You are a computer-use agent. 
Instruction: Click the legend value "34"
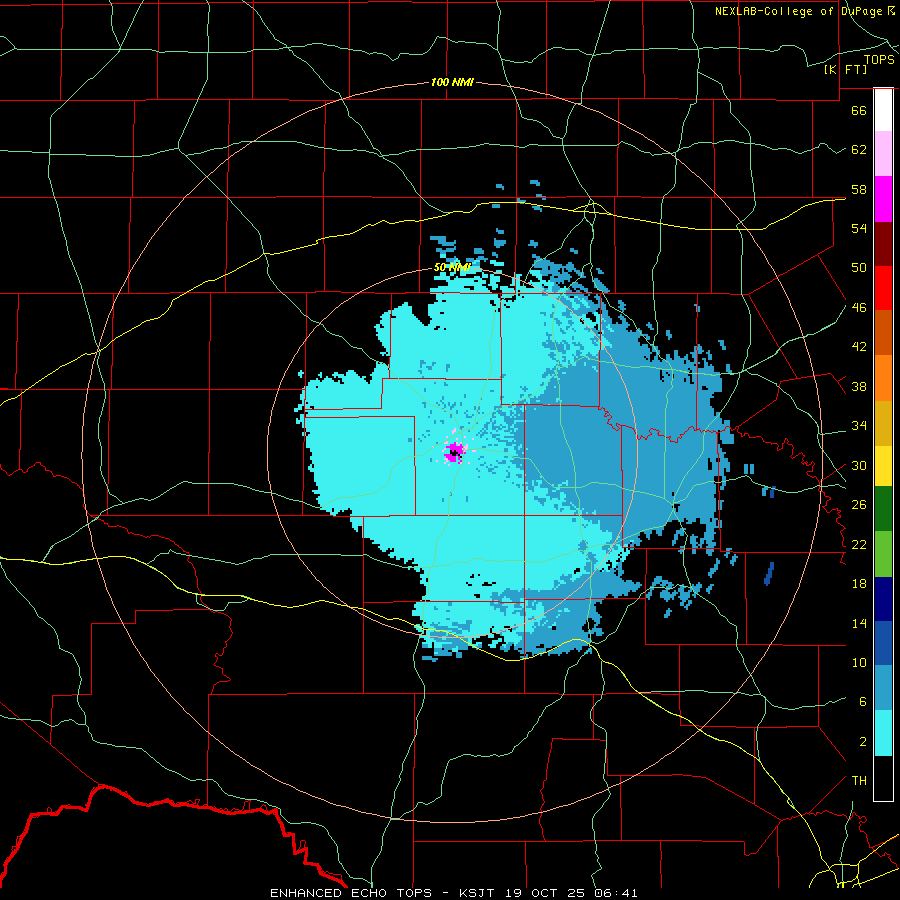(859, 426)
